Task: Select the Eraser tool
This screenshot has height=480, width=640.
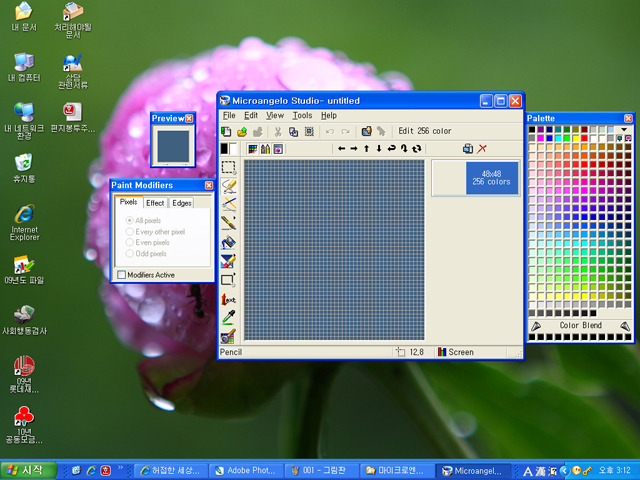Action: pos(229,261)
